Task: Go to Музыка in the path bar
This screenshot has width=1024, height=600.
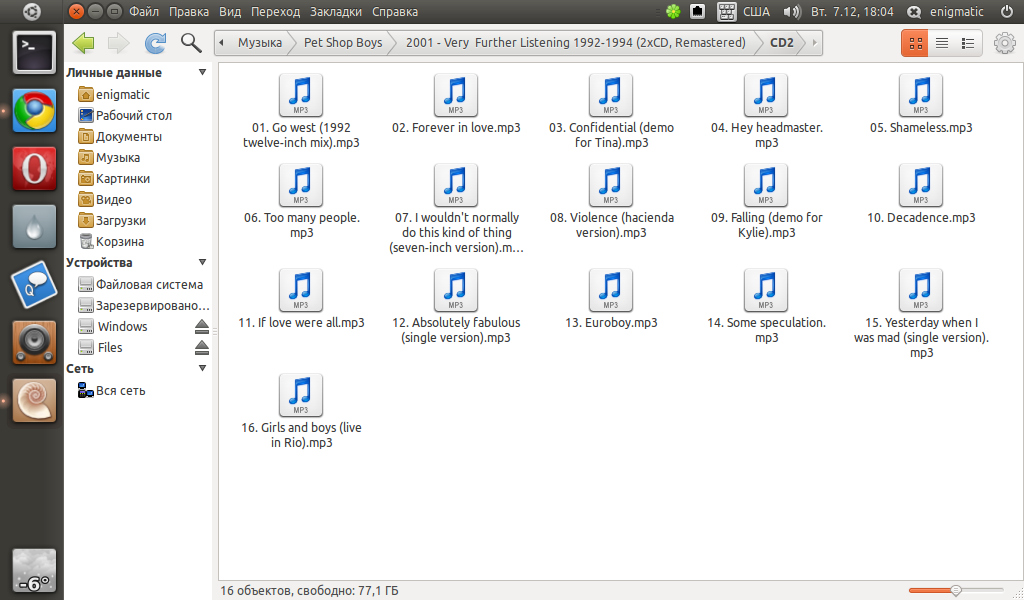Action: coord(259,43)
